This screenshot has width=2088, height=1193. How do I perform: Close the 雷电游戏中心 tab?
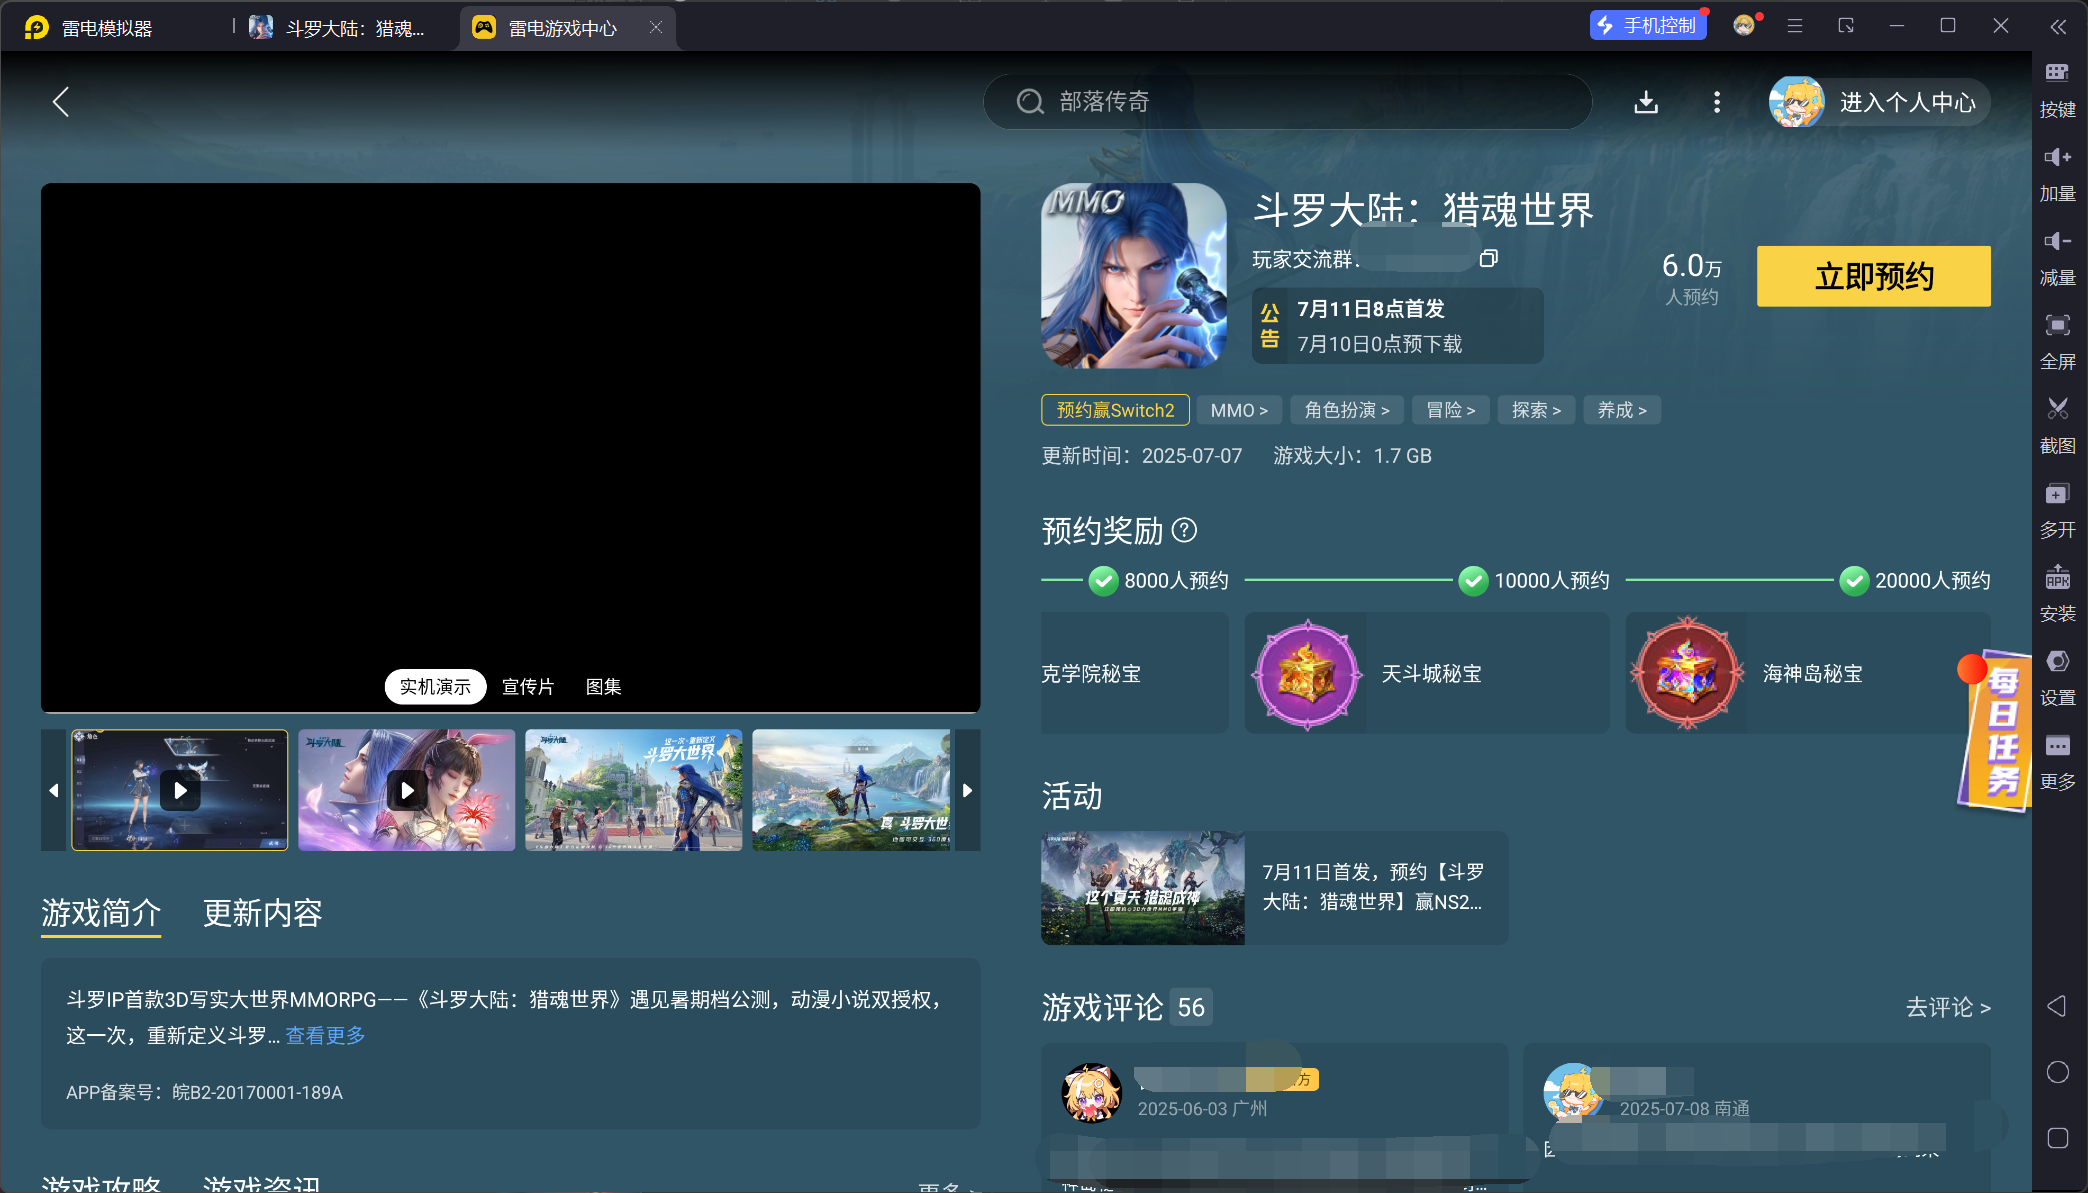coord(656,28)
